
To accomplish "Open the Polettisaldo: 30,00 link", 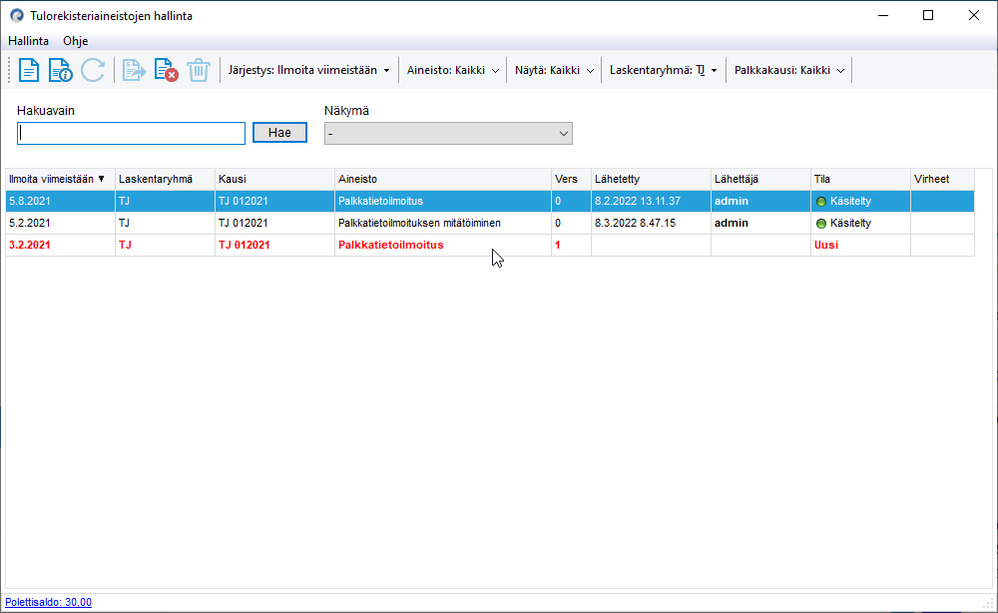I will pos(48,602).
